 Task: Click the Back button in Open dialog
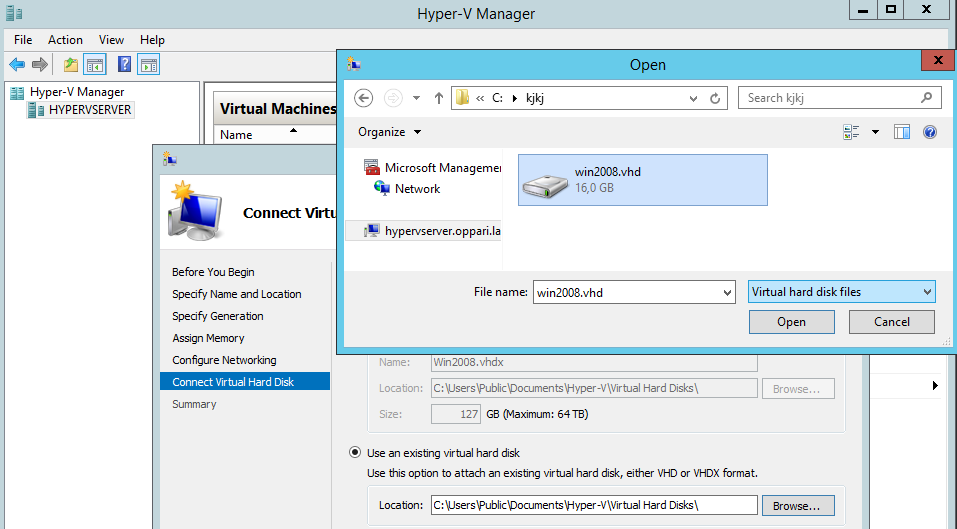click(x=364, y=98)
